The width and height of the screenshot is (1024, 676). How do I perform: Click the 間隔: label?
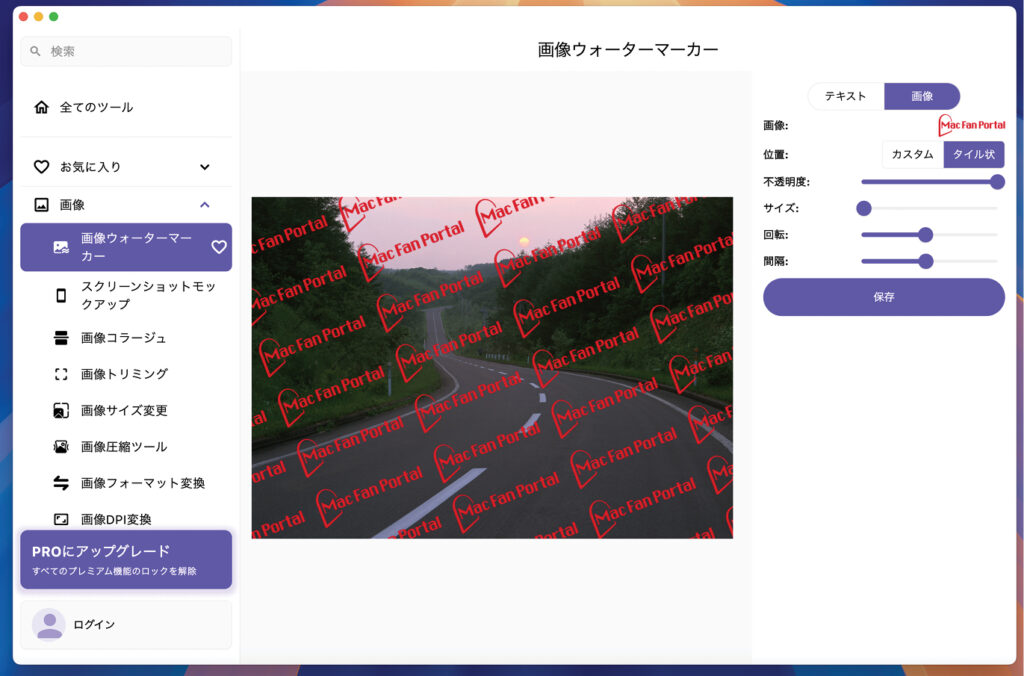[x=776, y=261]
